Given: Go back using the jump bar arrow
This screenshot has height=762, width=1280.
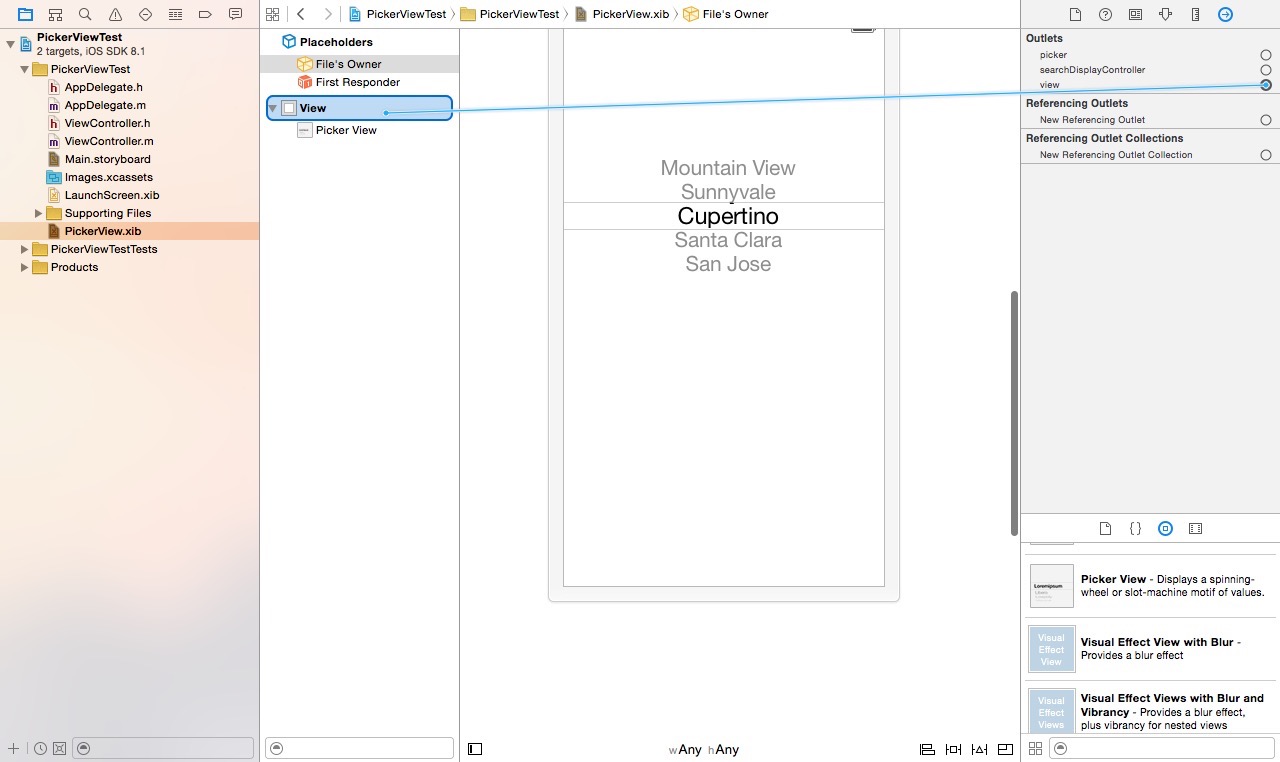Looking at the screenshot, I should (x=301, y=14).
